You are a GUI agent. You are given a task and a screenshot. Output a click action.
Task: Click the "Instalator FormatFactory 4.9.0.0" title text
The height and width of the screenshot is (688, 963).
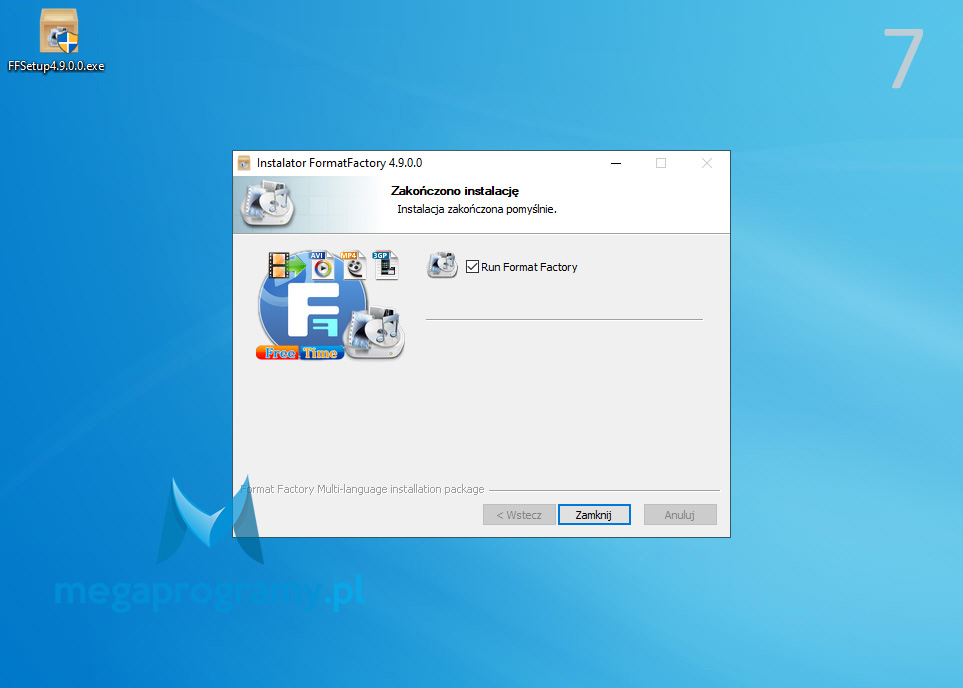340,163
